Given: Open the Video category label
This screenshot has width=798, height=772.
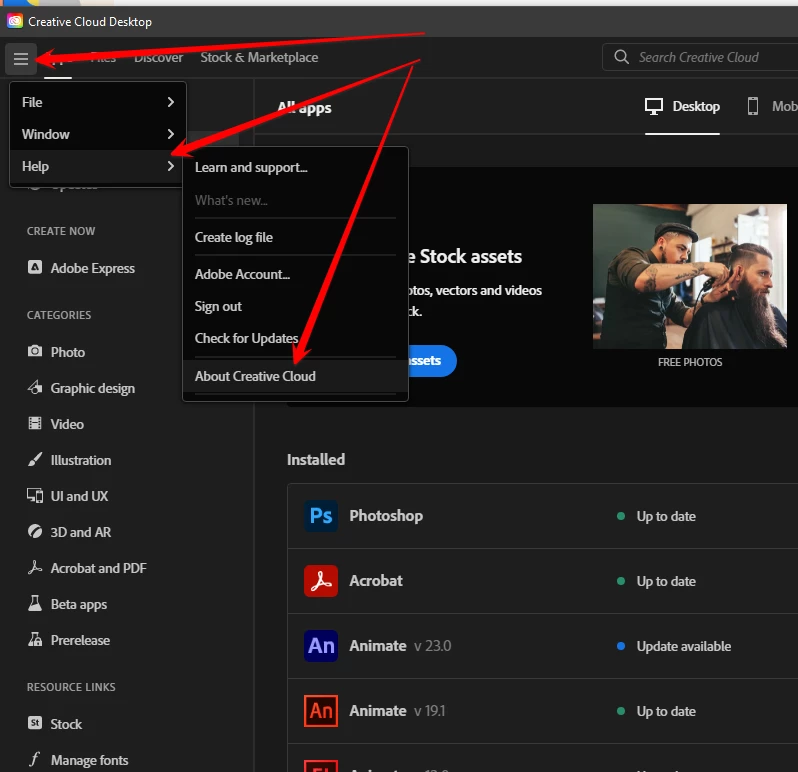Looking at the screenshot, I should 67,424.
